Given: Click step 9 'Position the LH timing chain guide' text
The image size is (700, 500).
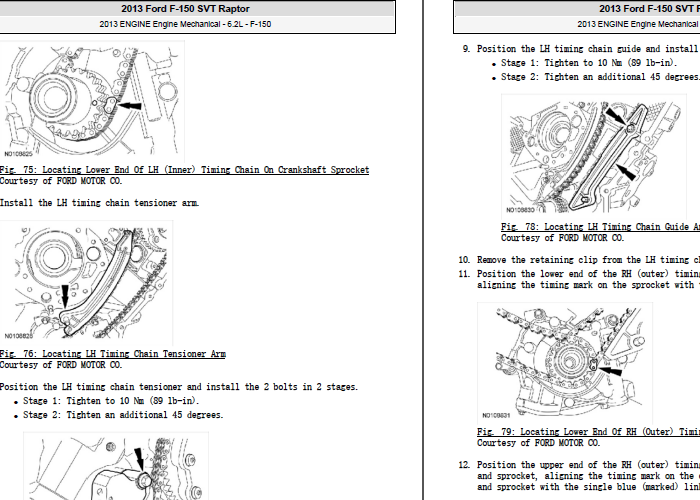Looking at the screenshot, I should pos(588,49).
